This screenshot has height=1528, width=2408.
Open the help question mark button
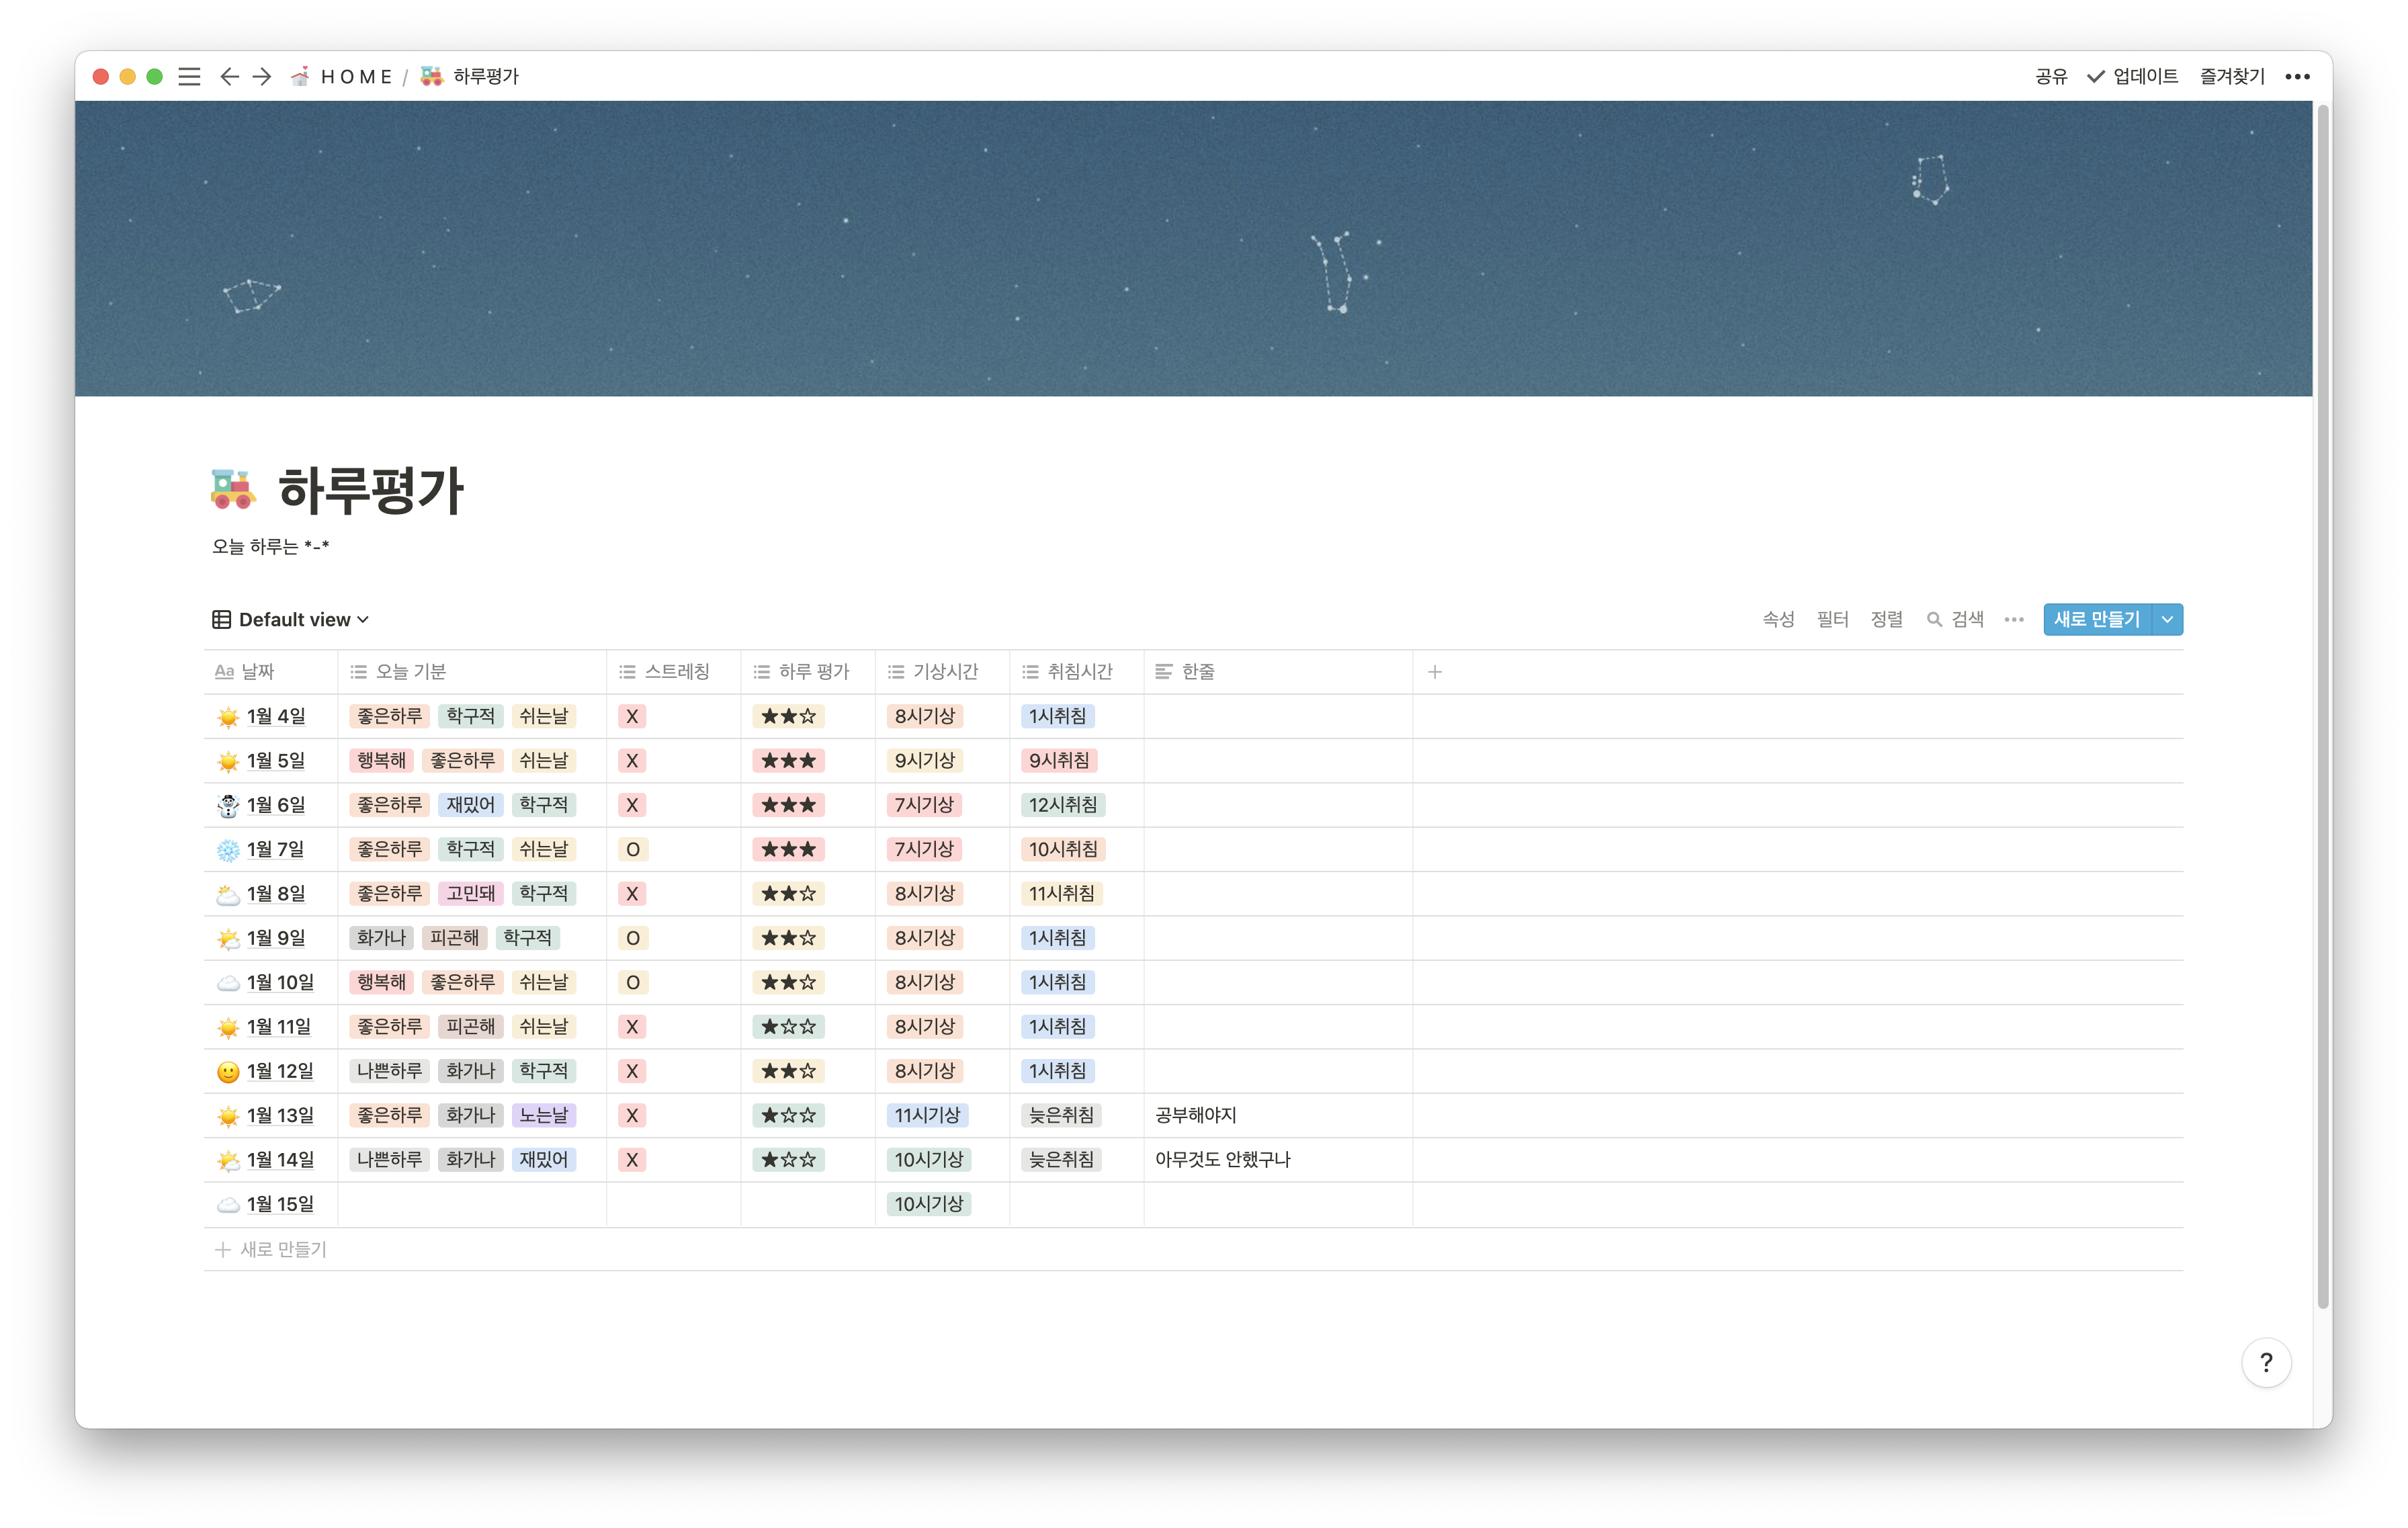(2265, 1362)
